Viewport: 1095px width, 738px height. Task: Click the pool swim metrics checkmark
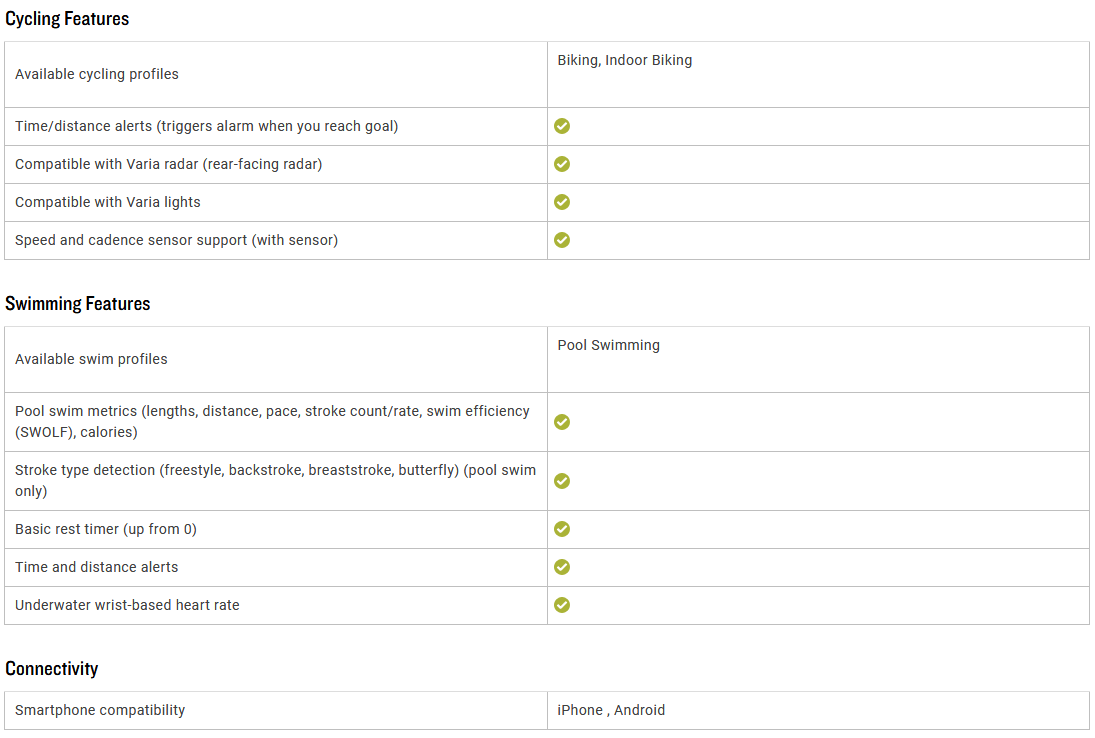(x=561, y=422)
